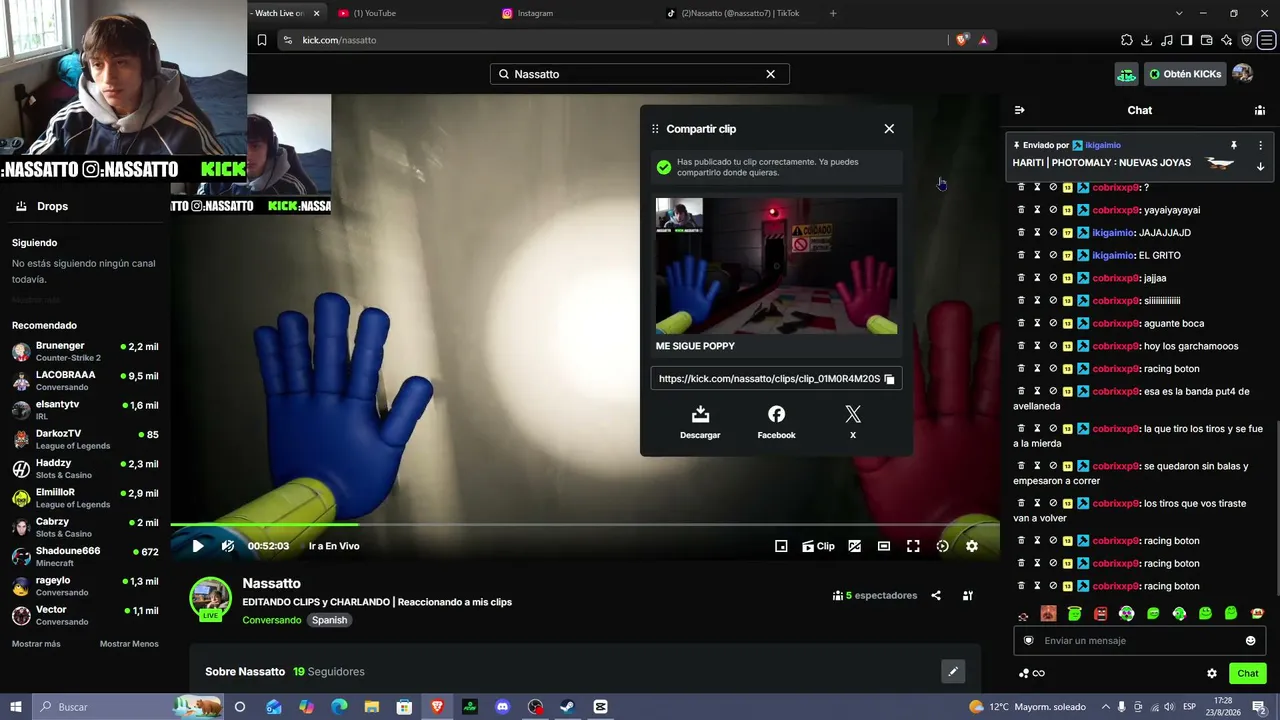1280x720 pixels.
Task: Open player playback settings gear
Action: pyautogui.click(x=972, y=546)
